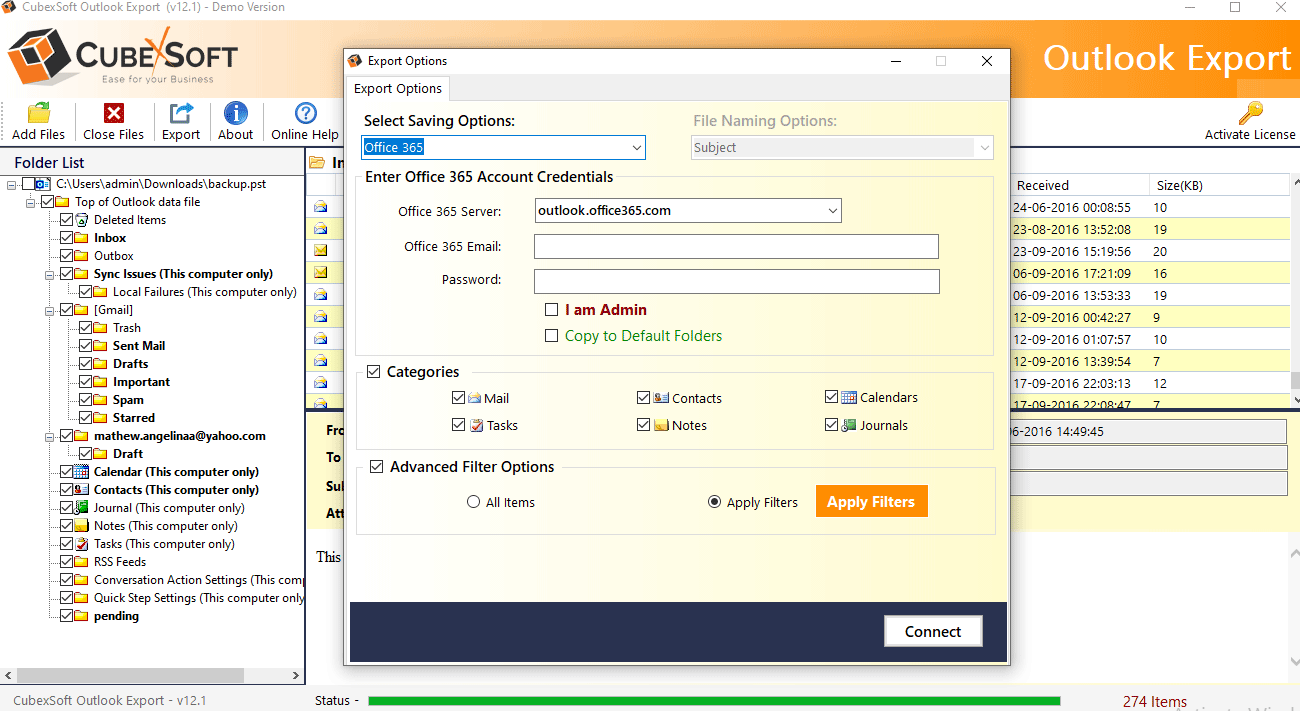The width and height of the screenshot is (1300, 711).
Task: Uncheck the Inbox folder checkbox
Action: click(66, 238)
